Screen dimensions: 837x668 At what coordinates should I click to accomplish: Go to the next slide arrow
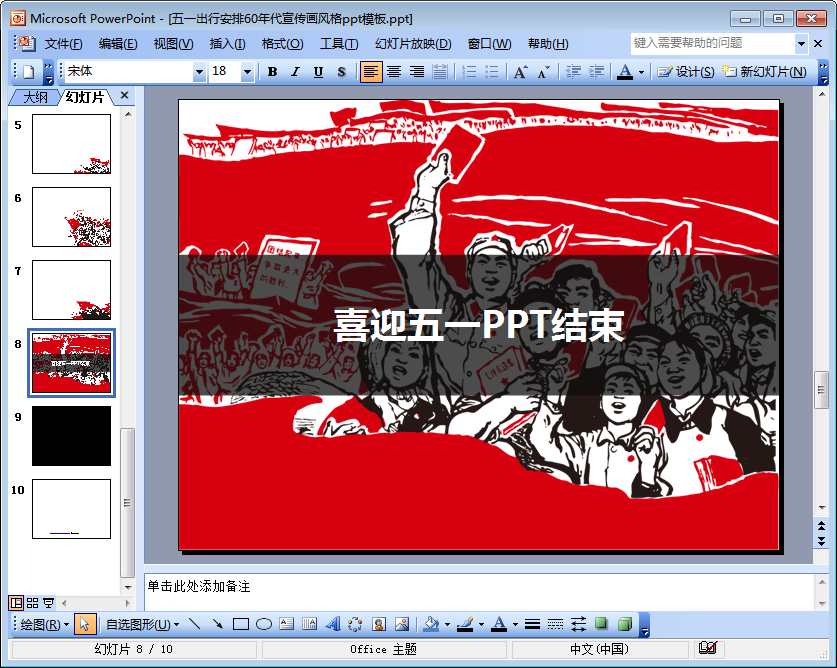tap(821, 541)
